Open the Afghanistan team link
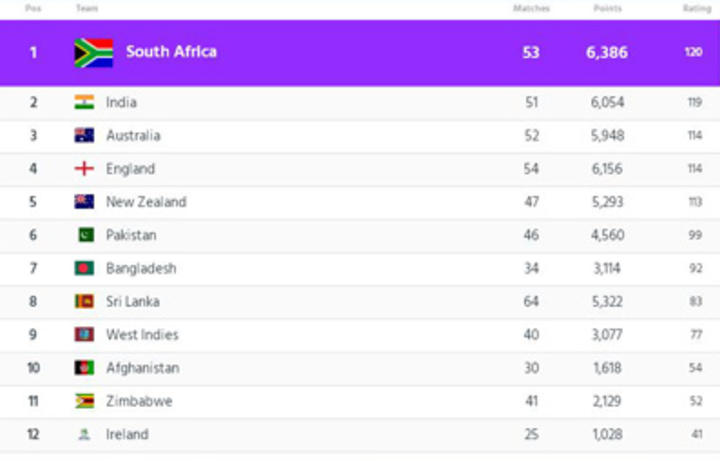 [143, 368]
